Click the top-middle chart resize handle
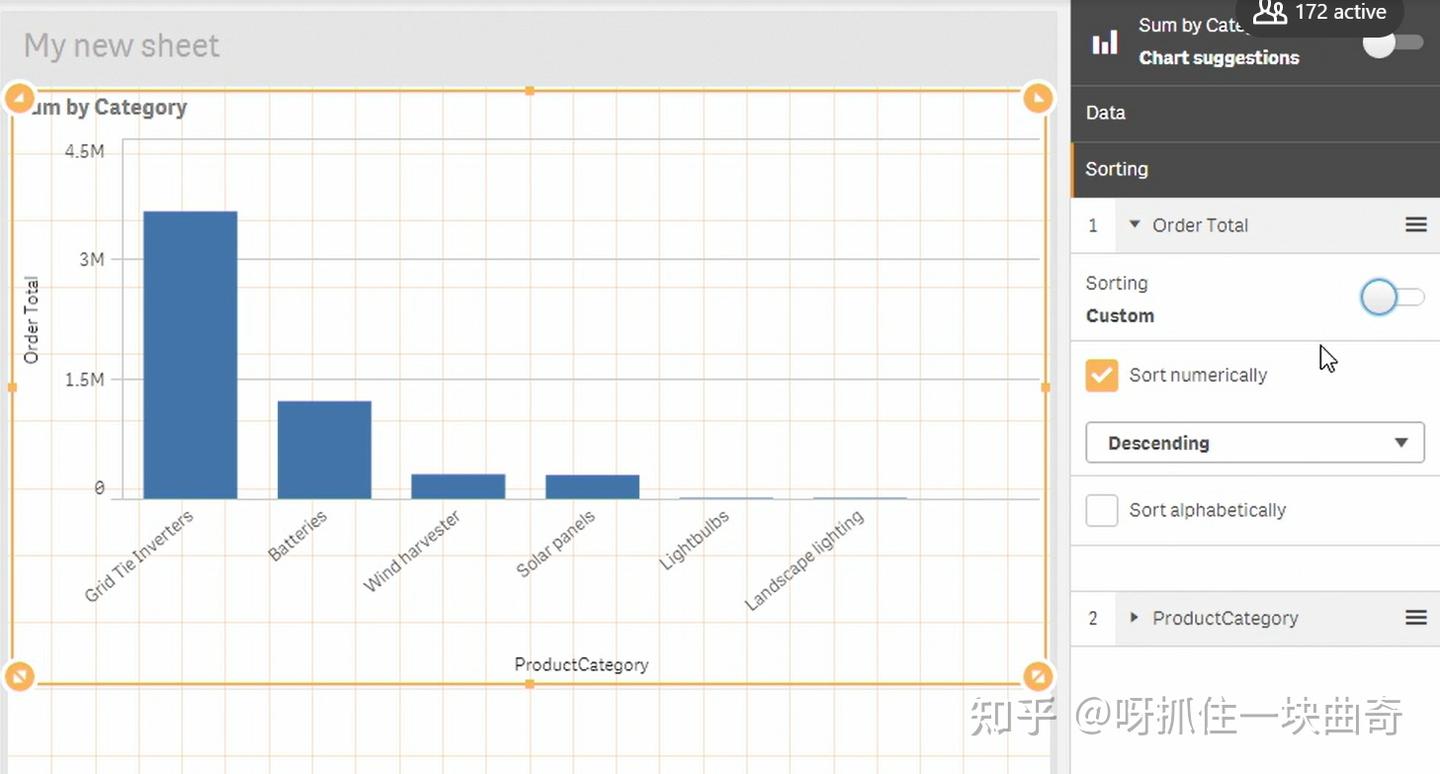Viewport: 1440px width, 774px height. [530, 91]
